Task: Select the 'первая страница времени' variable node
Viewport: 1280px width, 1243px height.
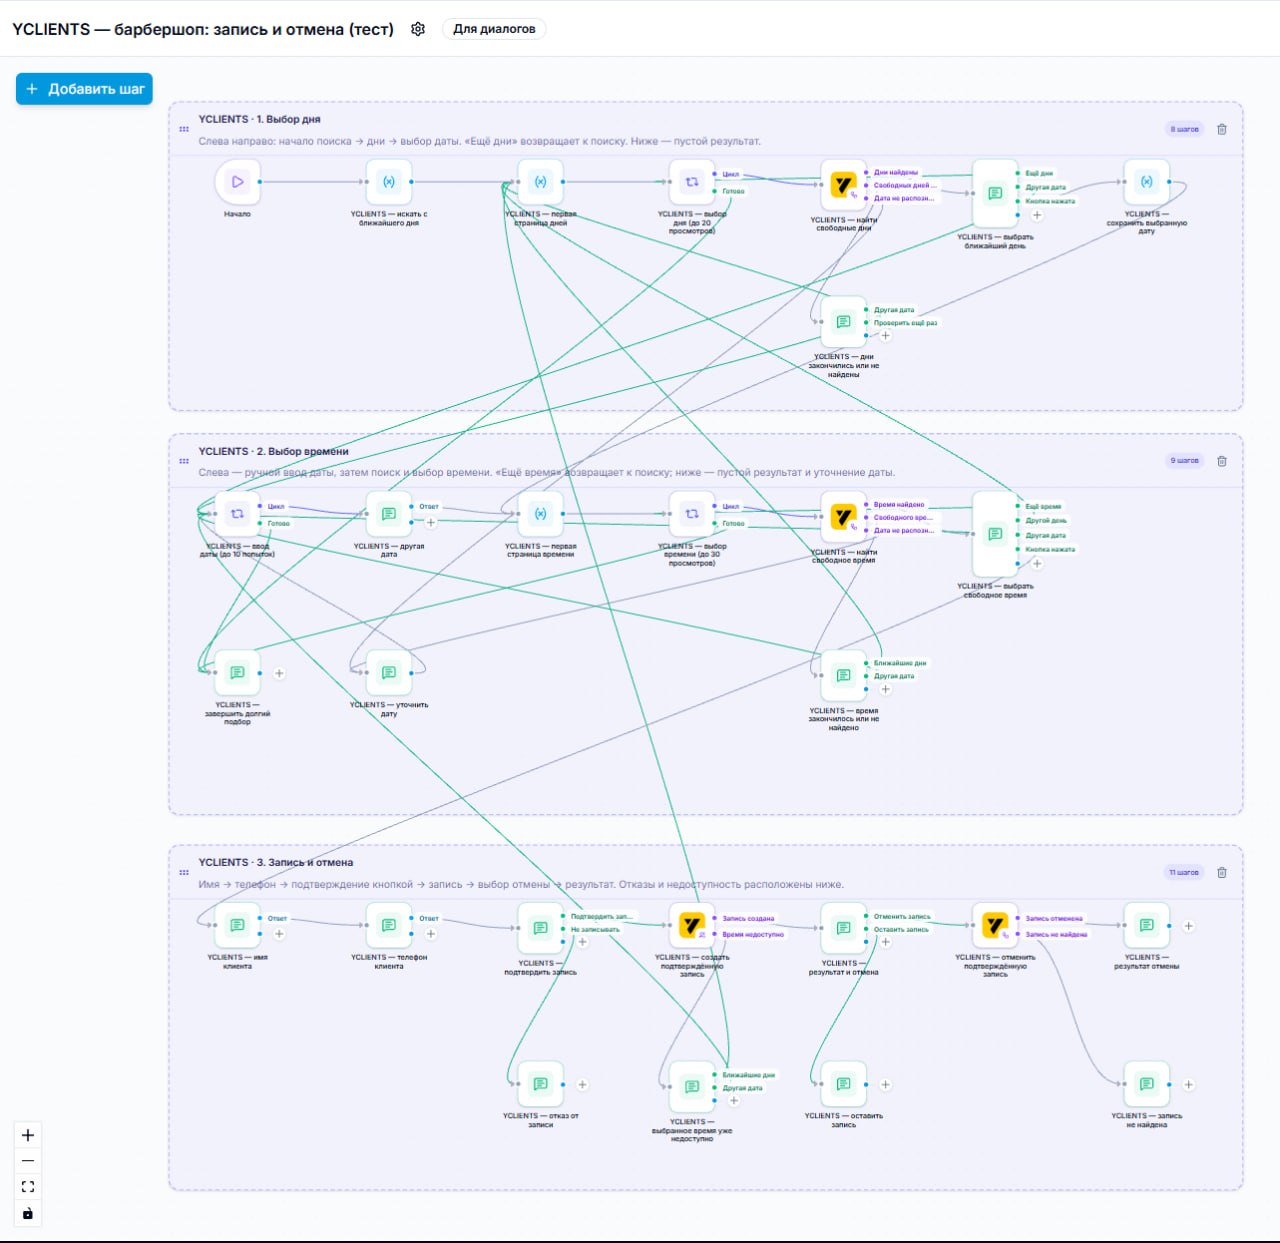Action: pyautogui.click(x=540, y=514)
